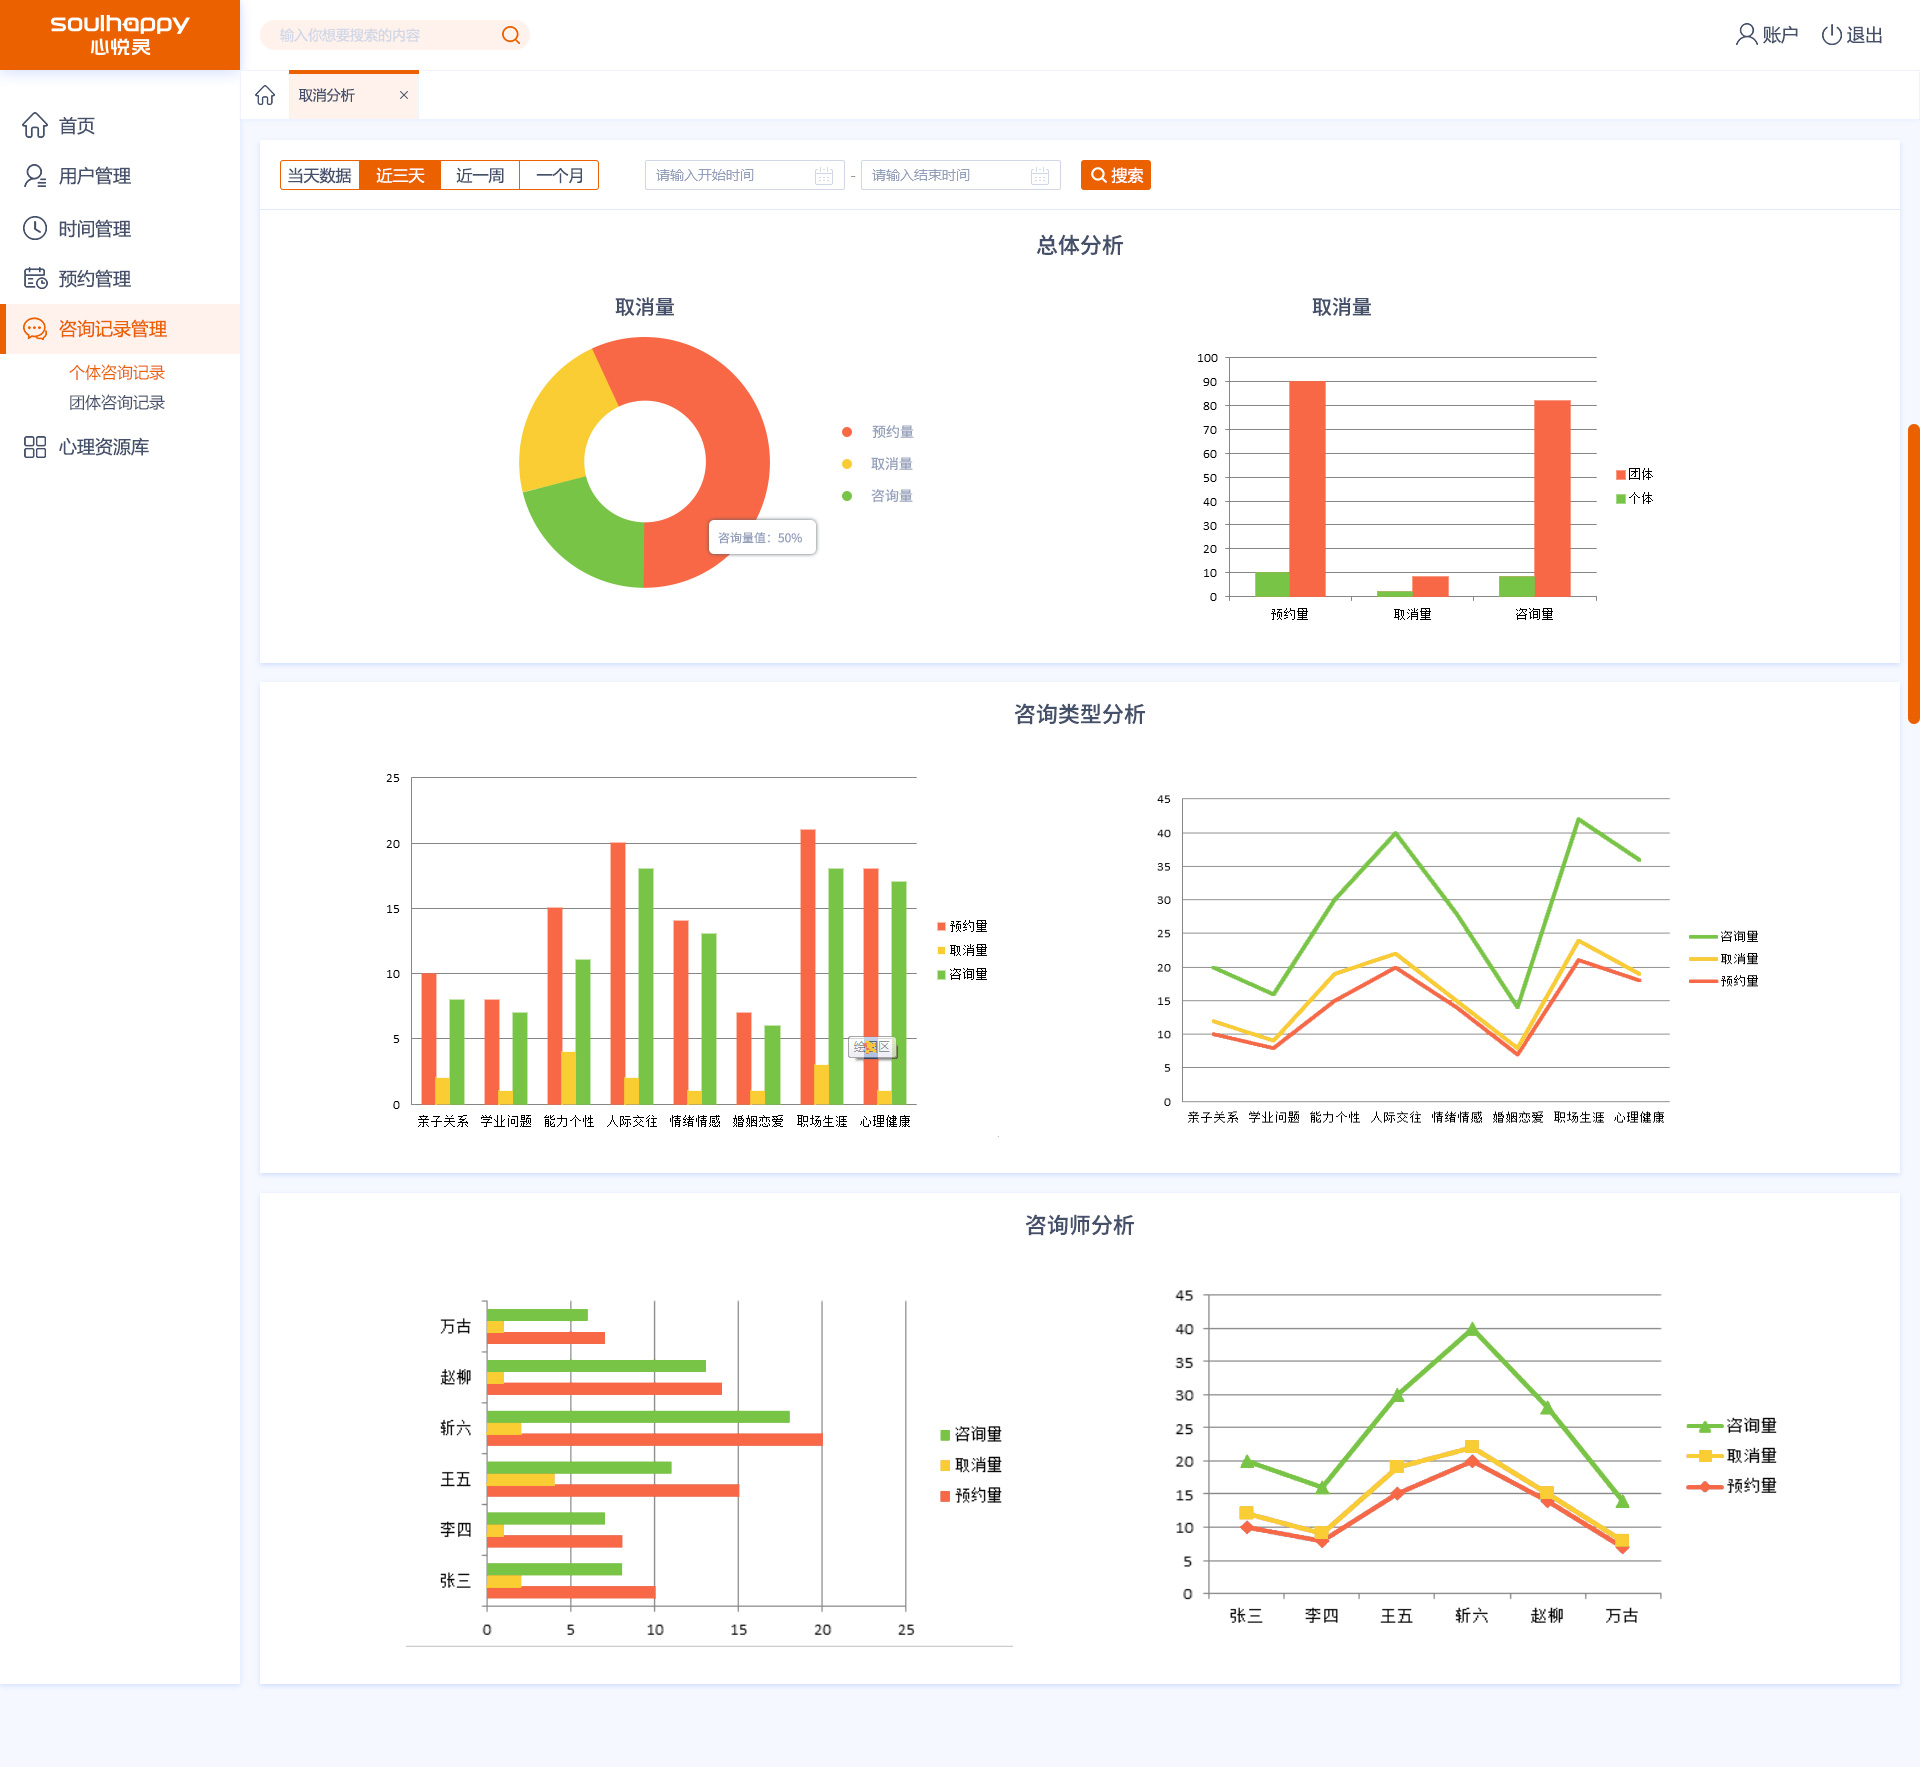Open start time calendar icon
Viewport: 1920px width, 1767px height.
(x=824, y=176)
